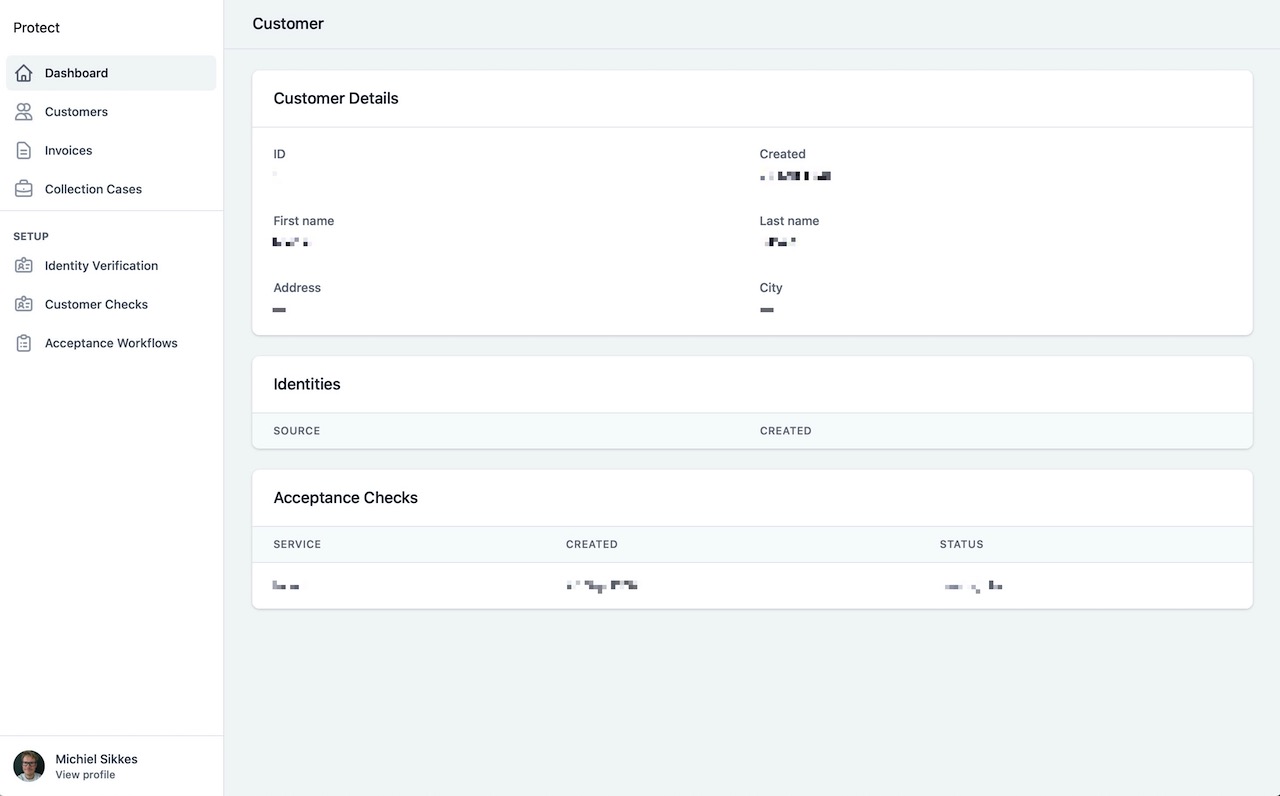Click the blurred status value
1280x796 pixels.
[x=973, y=586]
